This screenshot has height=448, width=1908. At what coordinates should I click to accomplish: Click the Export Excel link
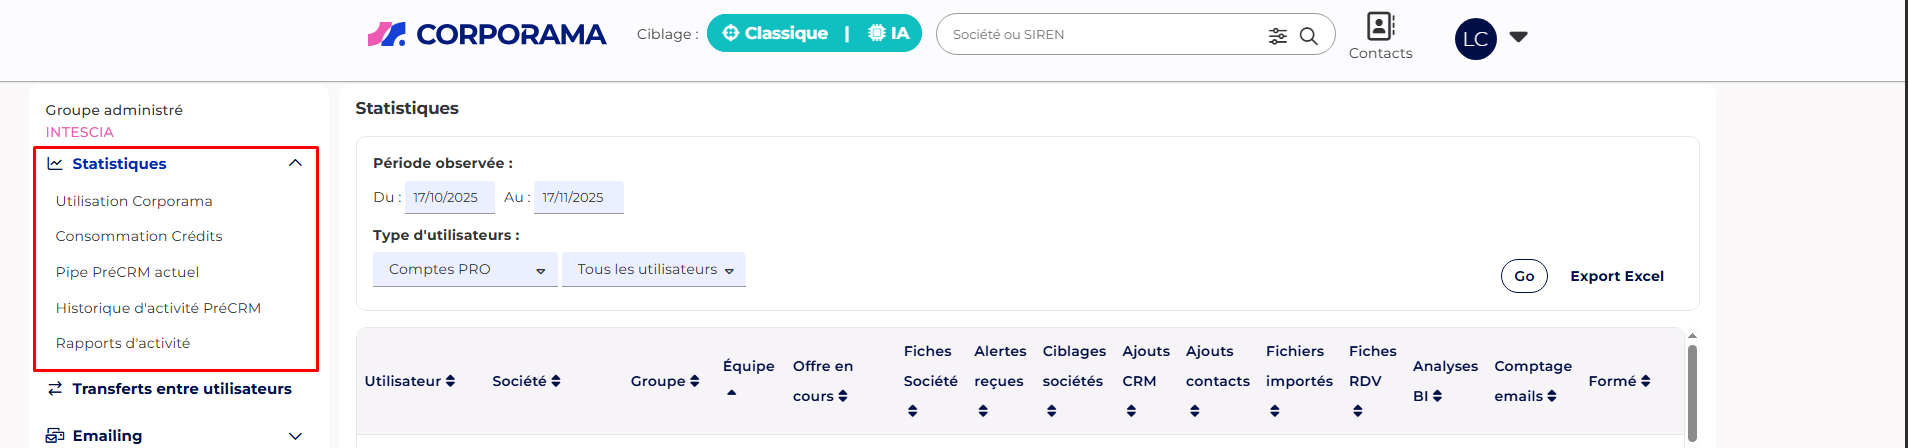click(x=1617, y=276)
